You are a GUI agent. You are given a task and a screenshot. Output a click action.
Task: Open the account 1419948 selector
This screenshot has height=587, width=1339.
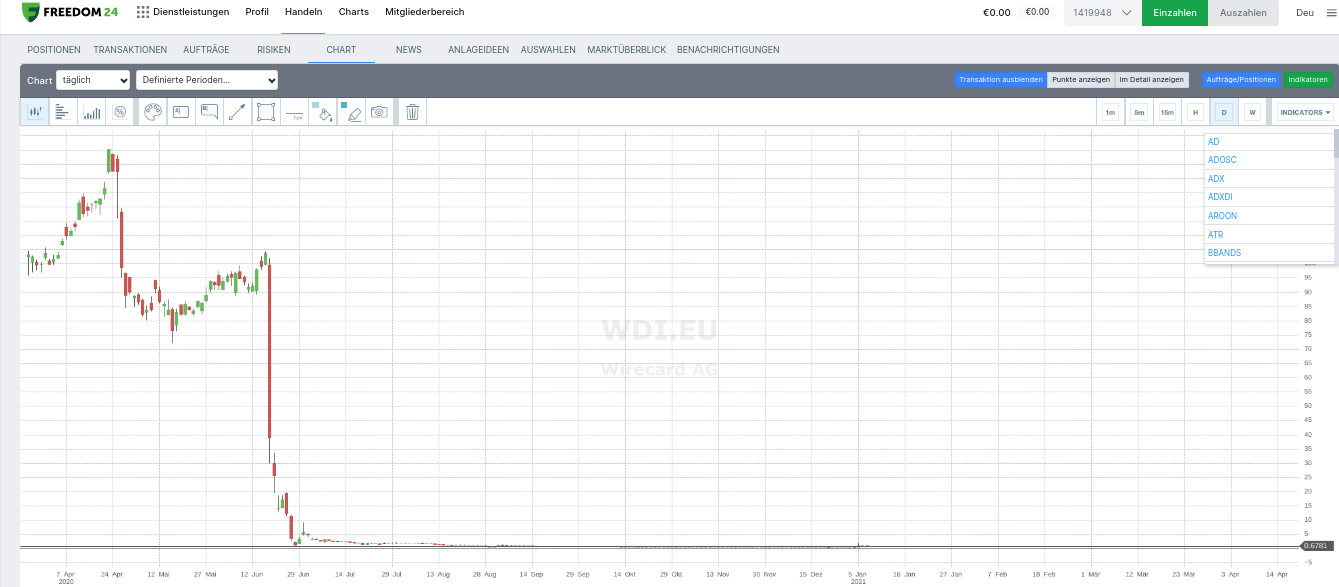point(1103,13)
